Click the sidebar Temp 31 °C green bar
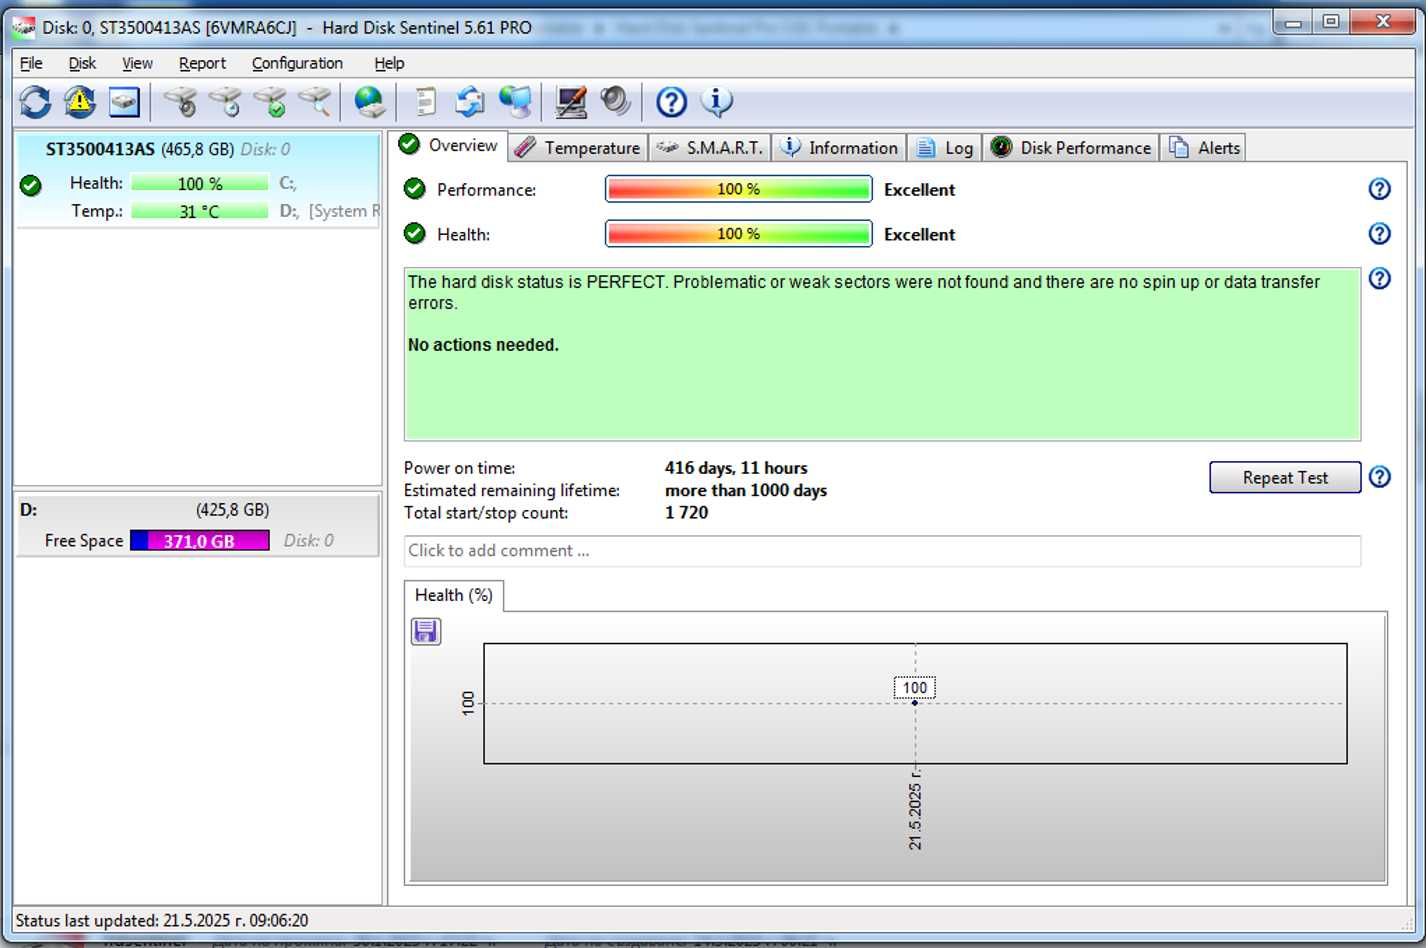Image resolution: width=1428 pixels, height=948 pixels. point(200,212)
